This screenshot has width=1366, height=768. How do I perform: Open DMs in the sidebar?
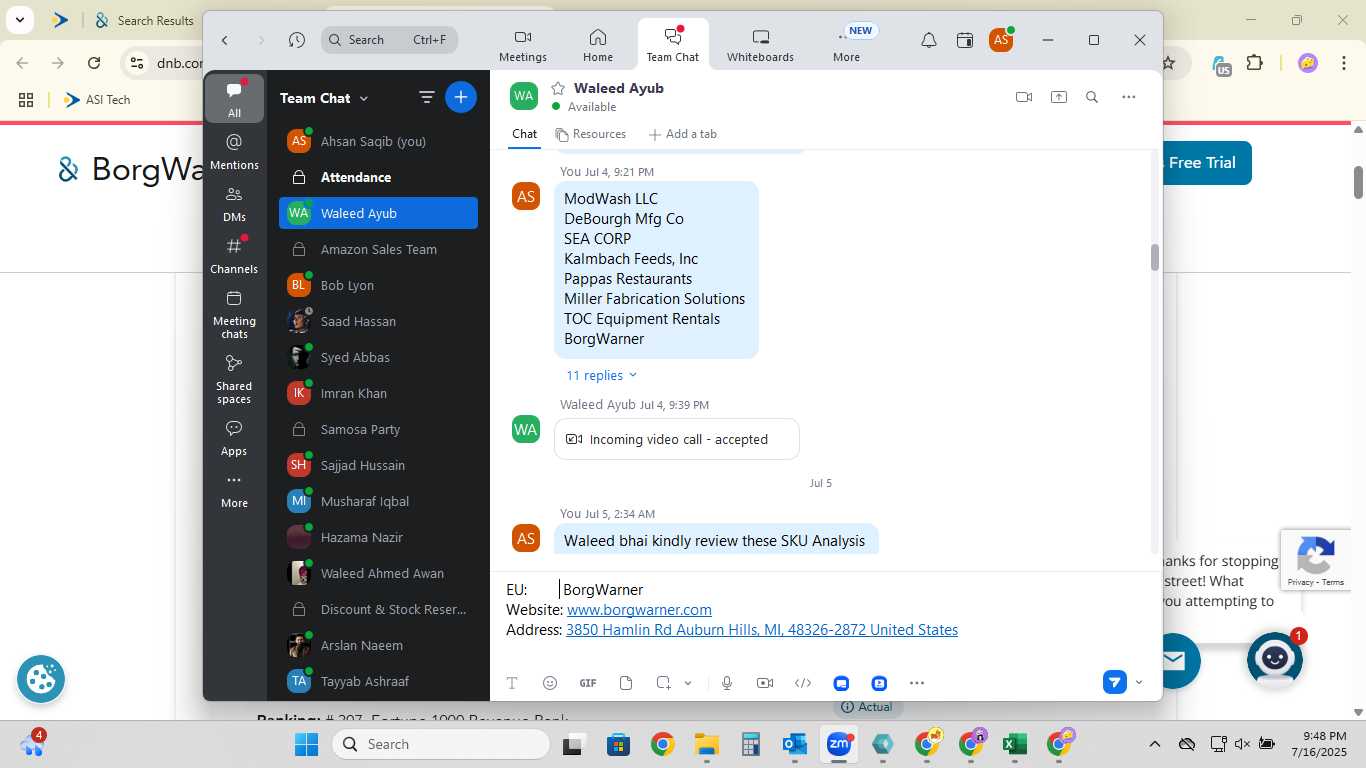tap(234, 203)
